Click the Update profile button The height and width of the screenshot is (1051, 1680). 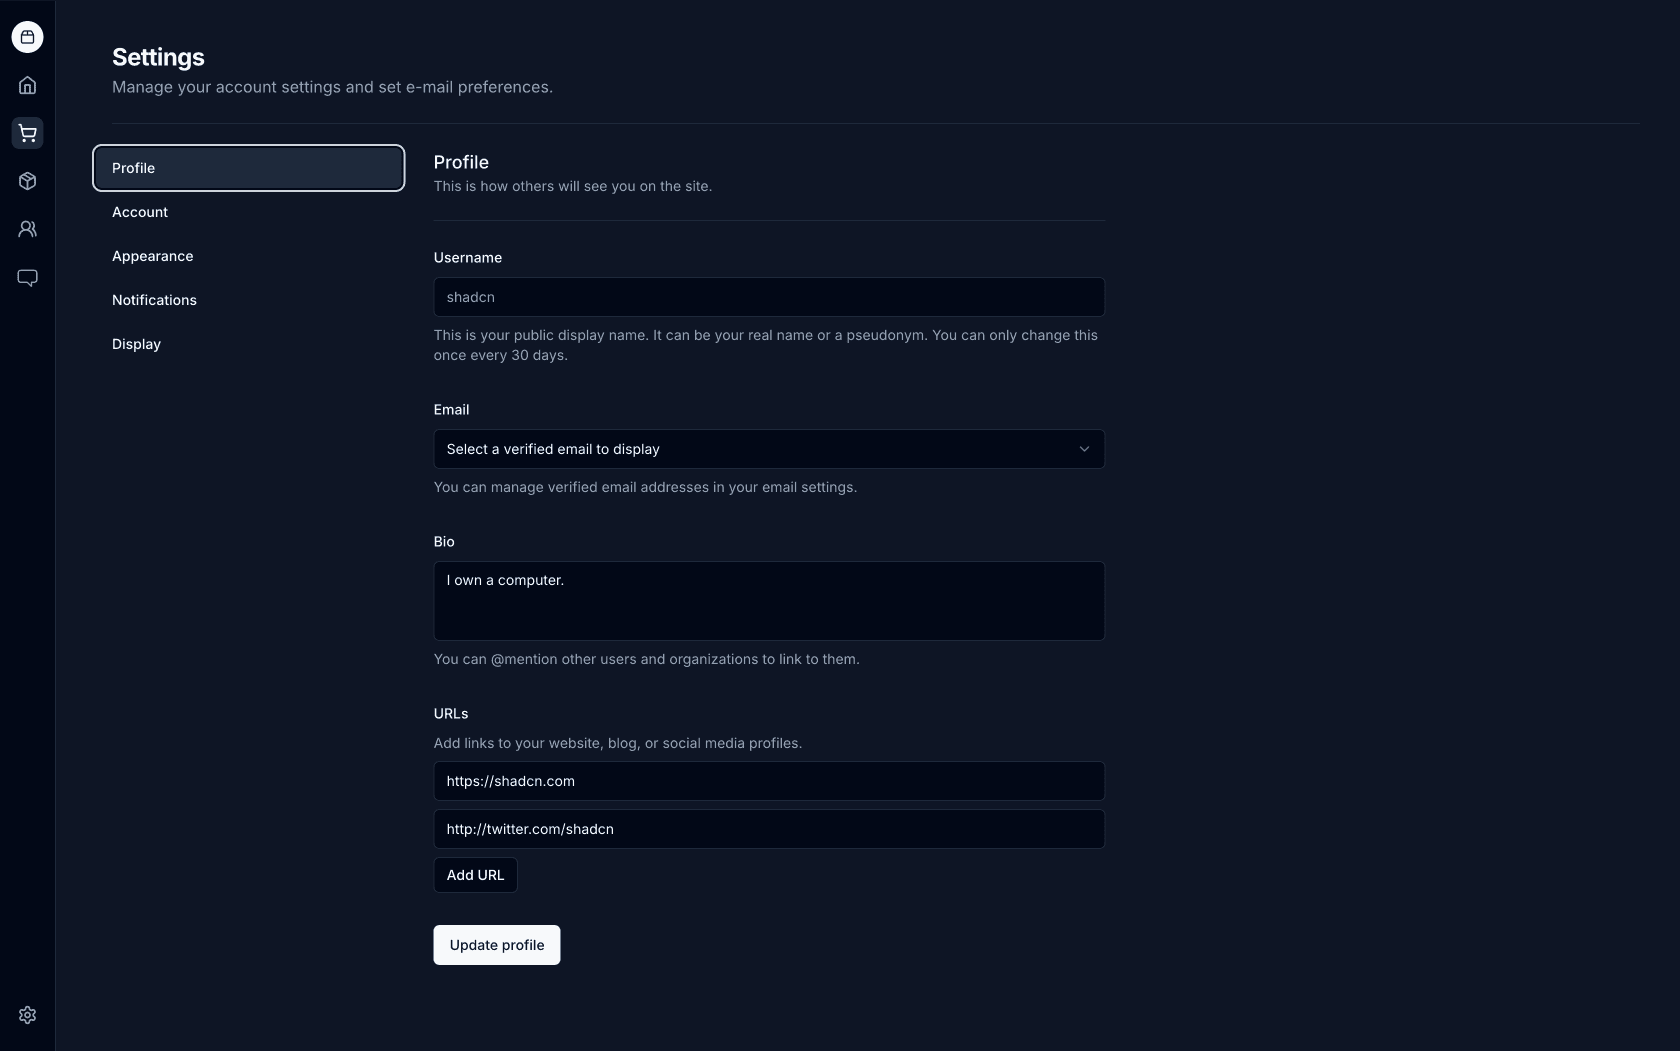pos(496,945)
